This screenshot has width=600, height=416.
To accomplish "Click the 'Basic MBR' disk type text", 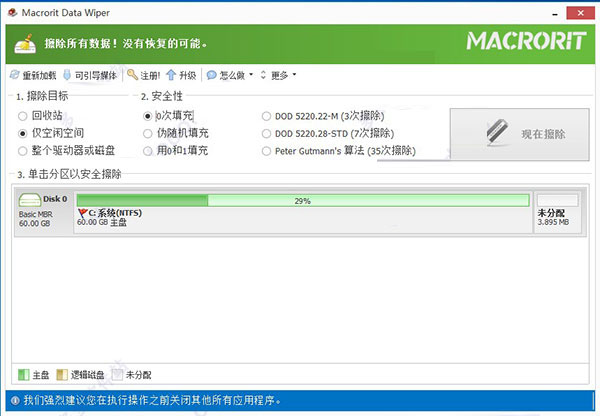I will 36,214.
